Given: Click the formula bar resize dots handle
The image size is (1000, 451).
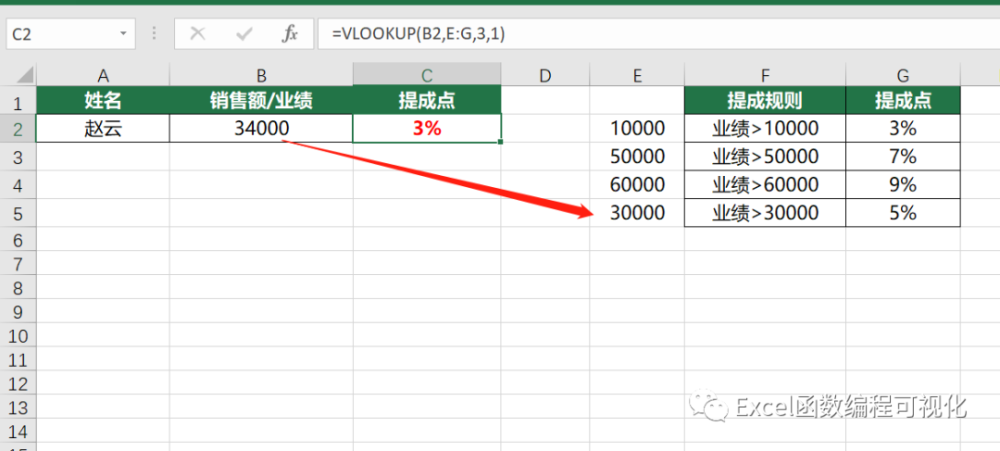Looking at the screenshot, I should tap(154, 34).
